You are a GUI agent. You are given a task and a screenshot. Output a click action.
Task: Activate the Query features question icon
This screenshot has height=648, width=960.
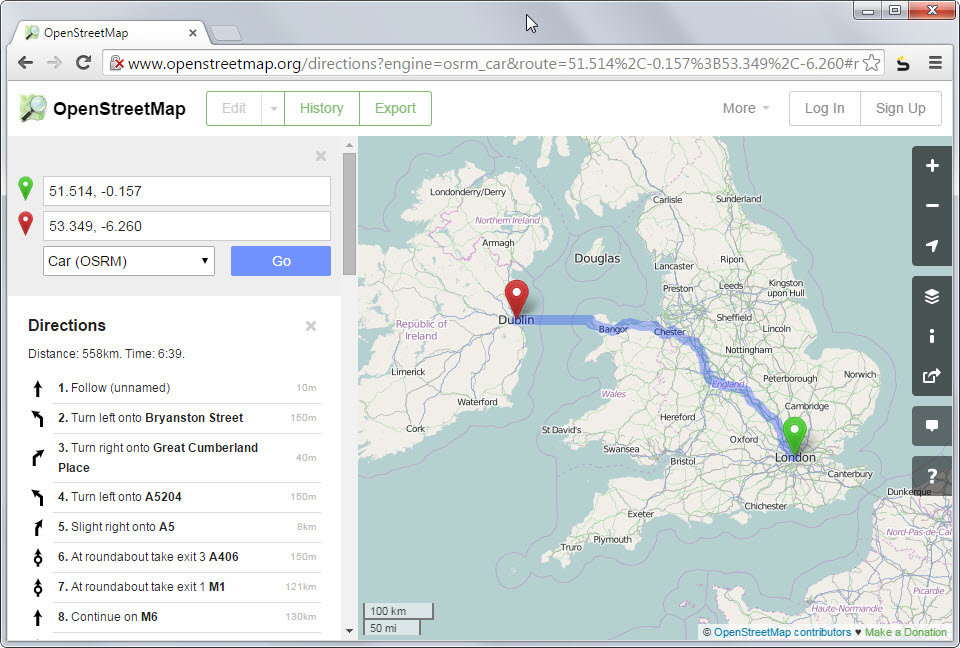point(932,476)
